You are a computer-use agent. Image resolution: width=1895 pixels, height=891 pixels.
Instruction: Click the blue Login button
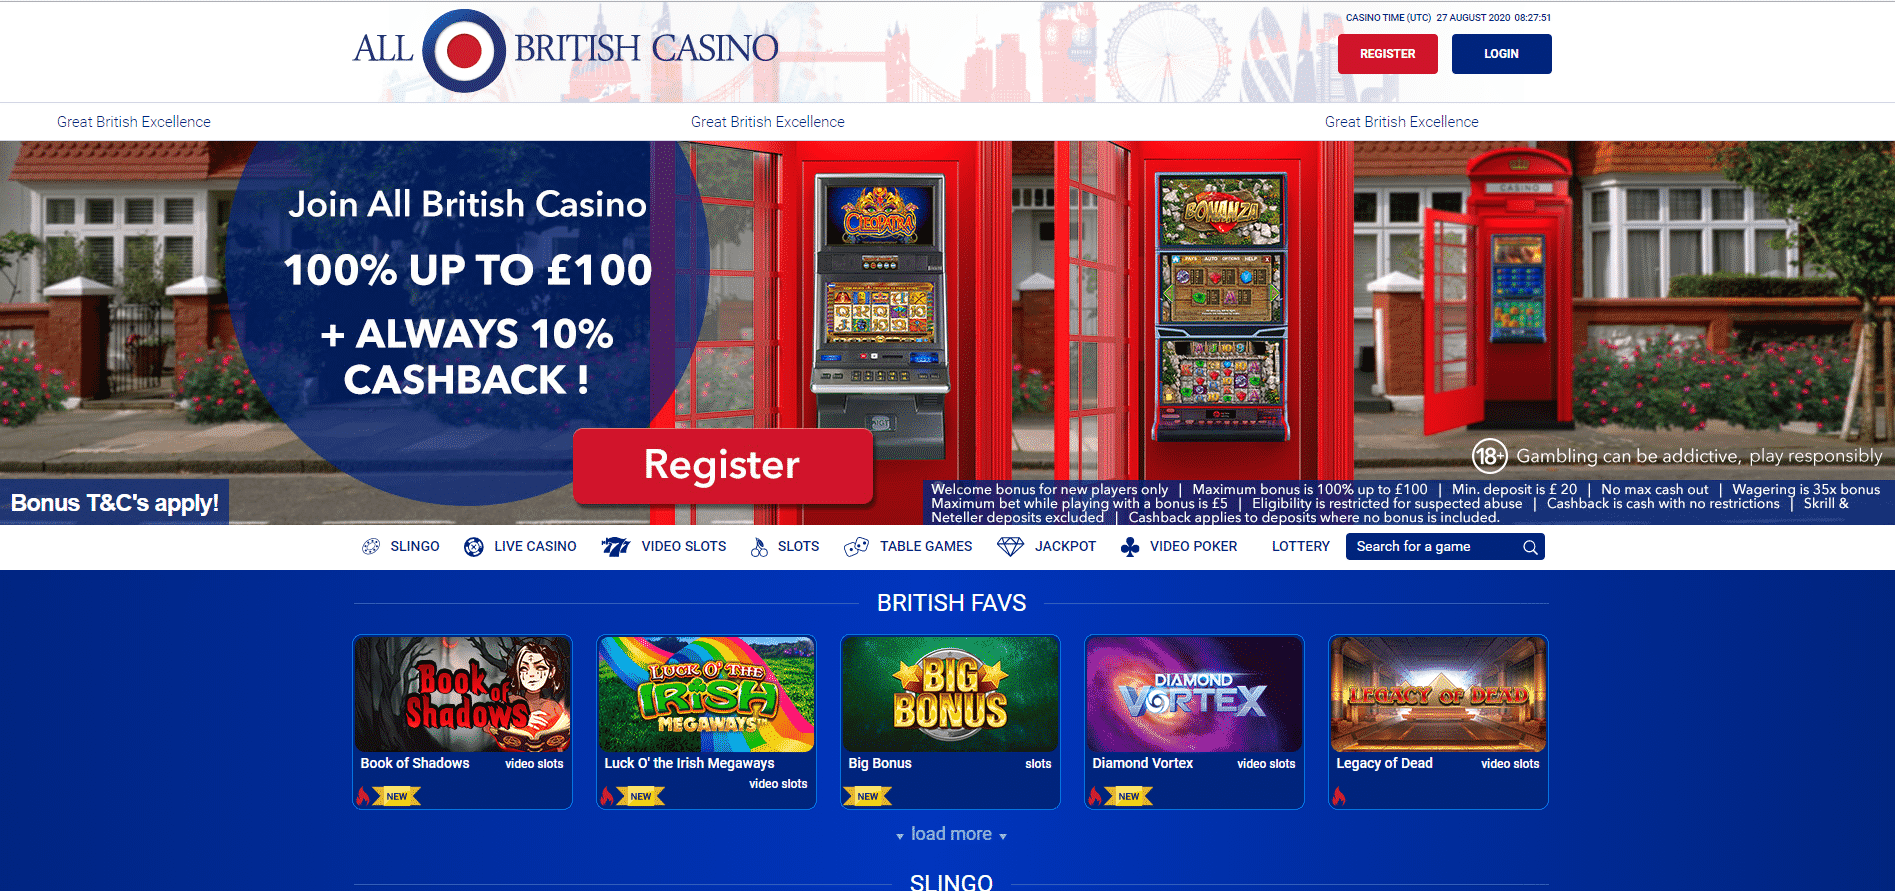click(1502, 54)
